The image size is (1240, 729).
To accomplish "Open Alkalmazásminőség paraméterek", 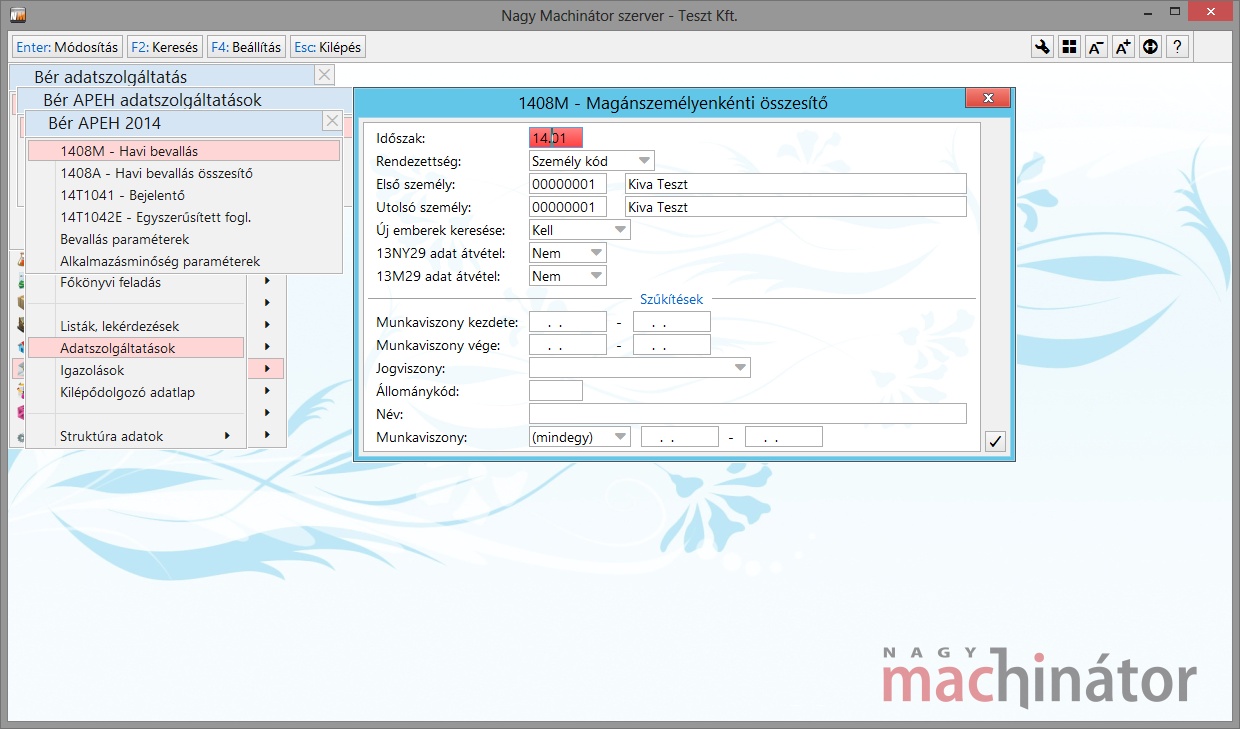I will (x=184, y=261).
